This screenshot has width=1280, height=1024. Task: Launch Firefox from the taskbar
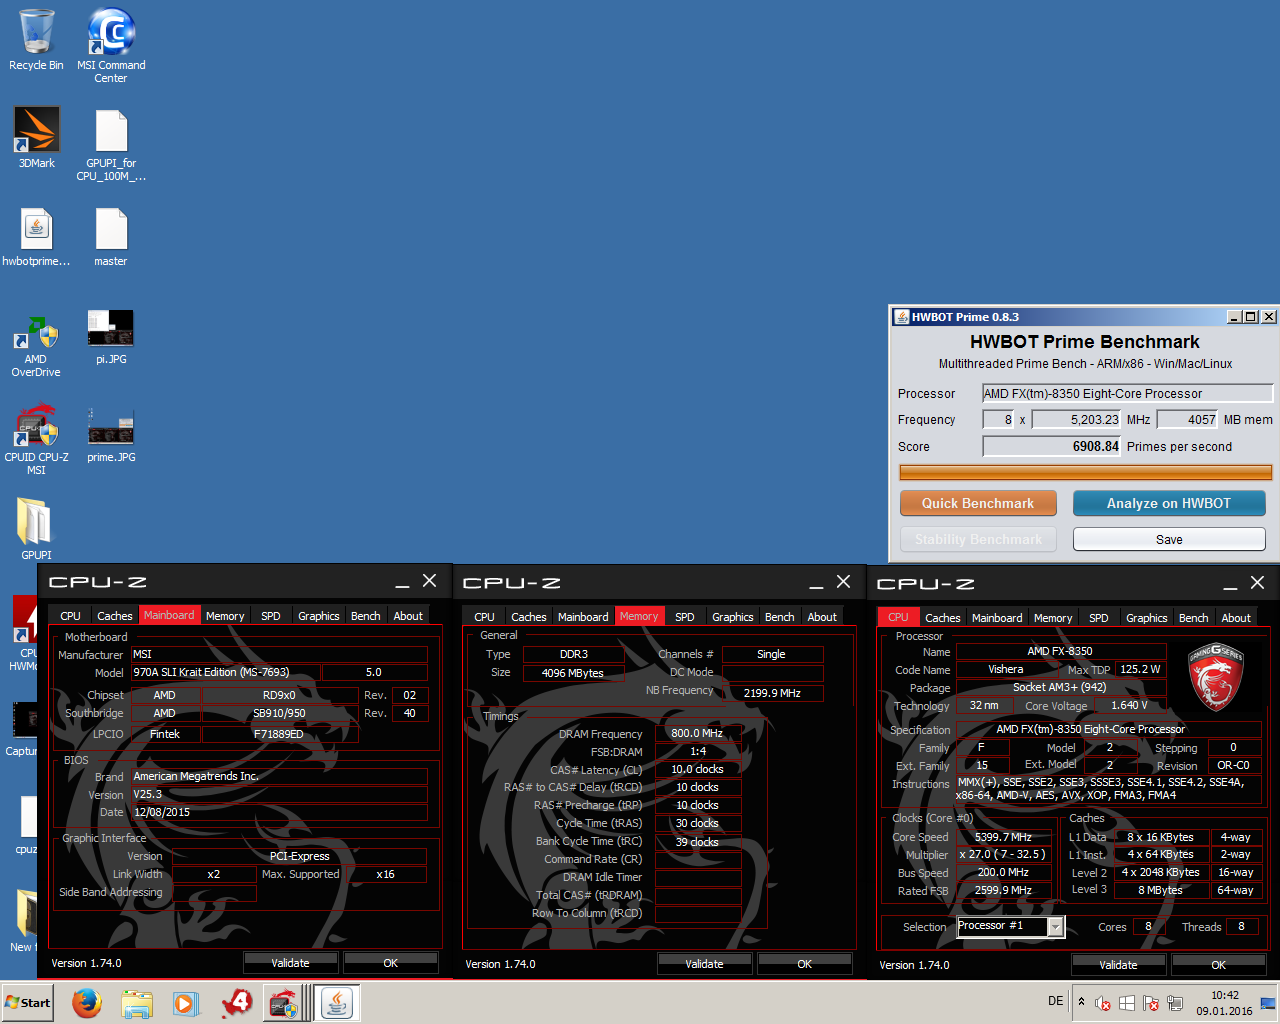pyautogui.click(x=87, y=1003)
